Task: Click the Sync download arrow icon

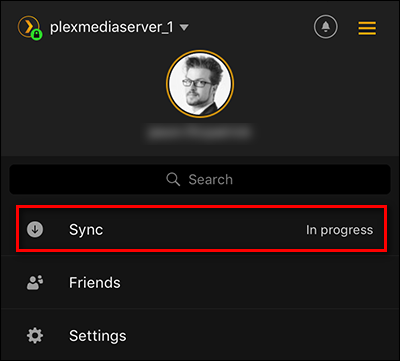Action: pyautogui.click(x=35, y=229)
